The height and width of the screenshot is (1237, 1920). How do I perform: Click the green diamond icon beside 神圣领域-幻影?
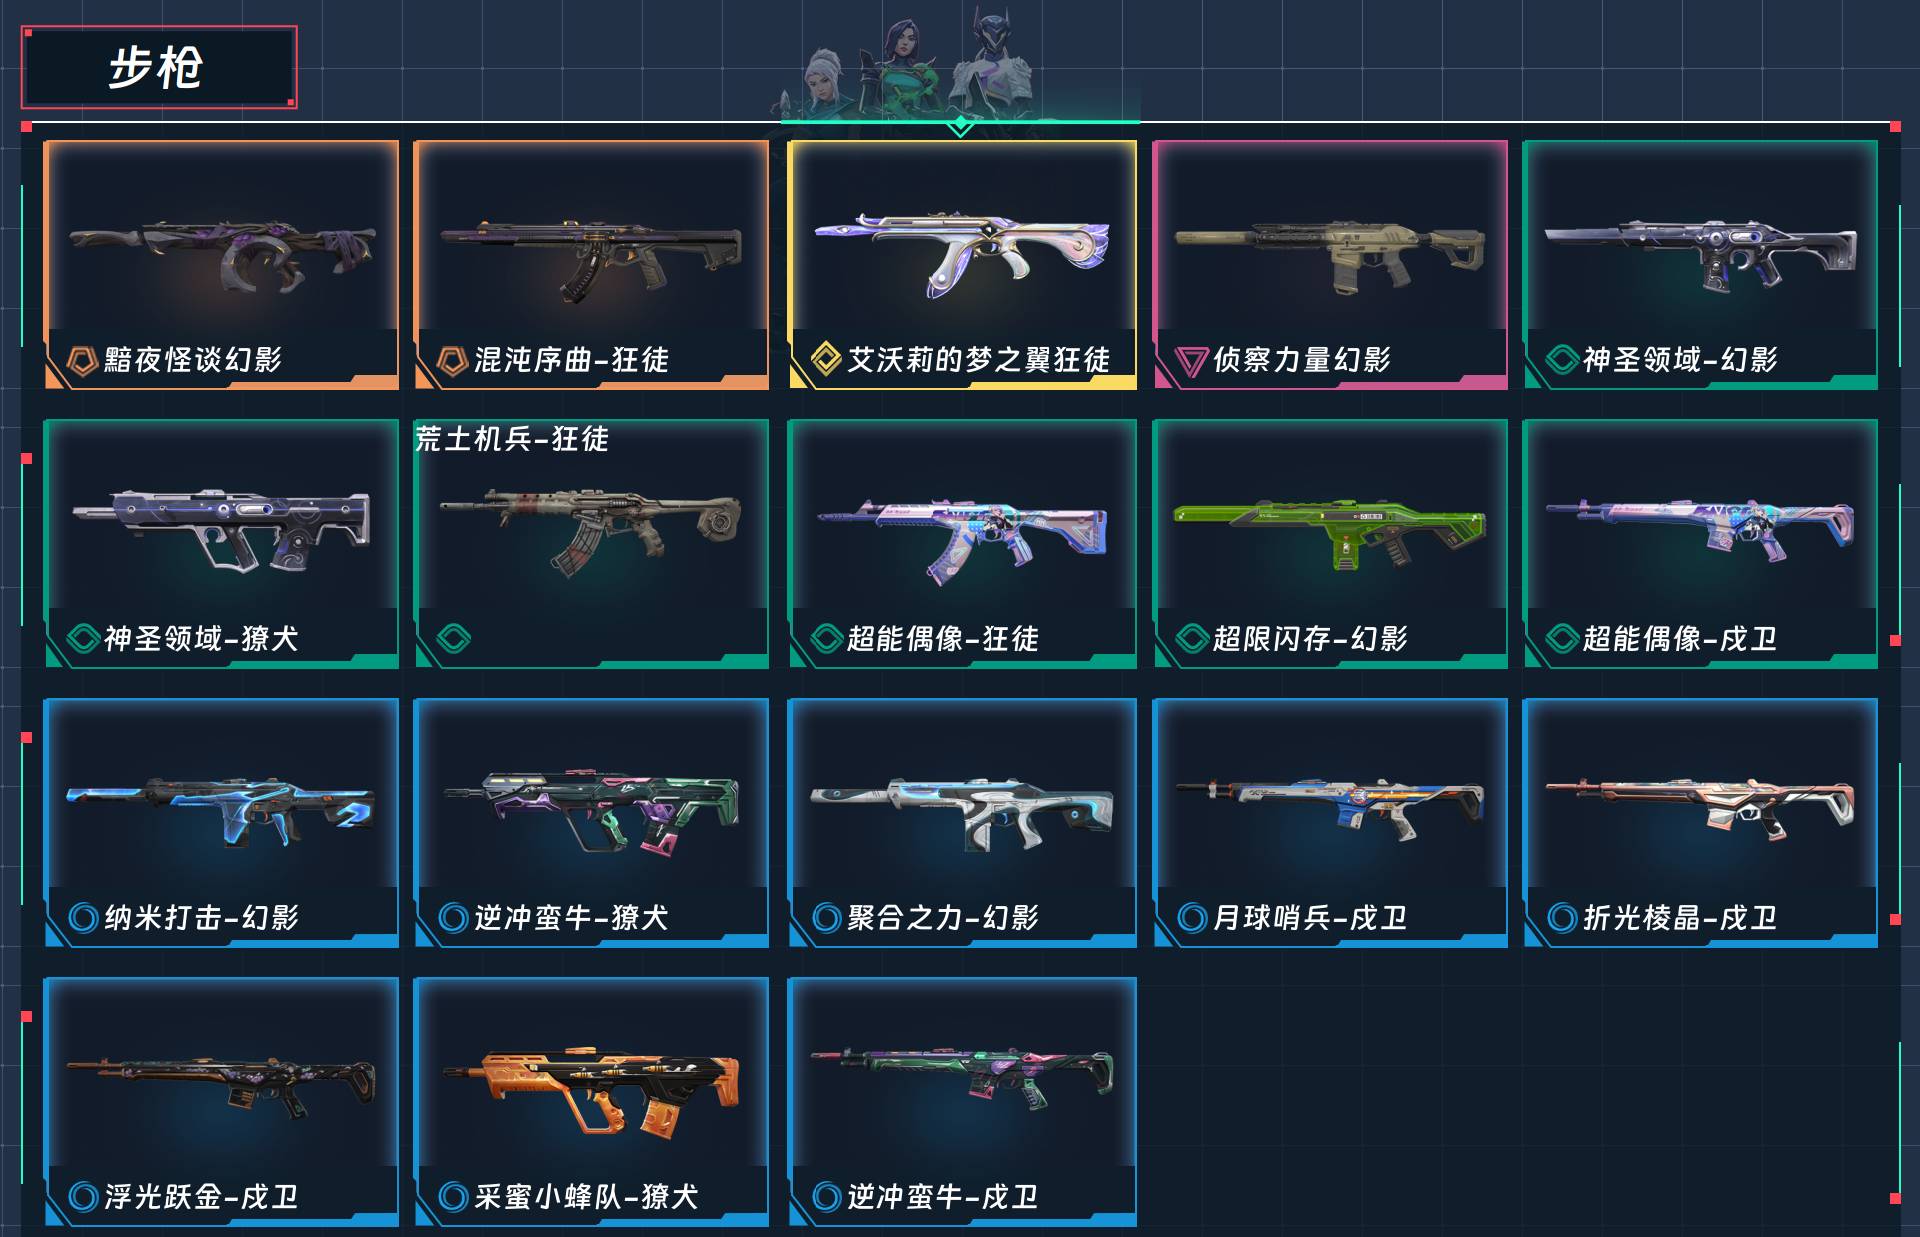click(1562, 359)
